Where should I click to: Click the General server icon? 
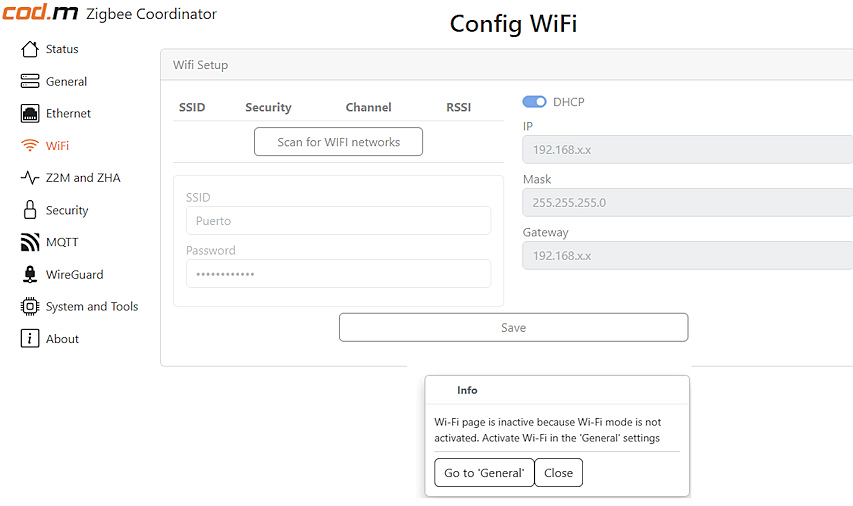(30, 81)
